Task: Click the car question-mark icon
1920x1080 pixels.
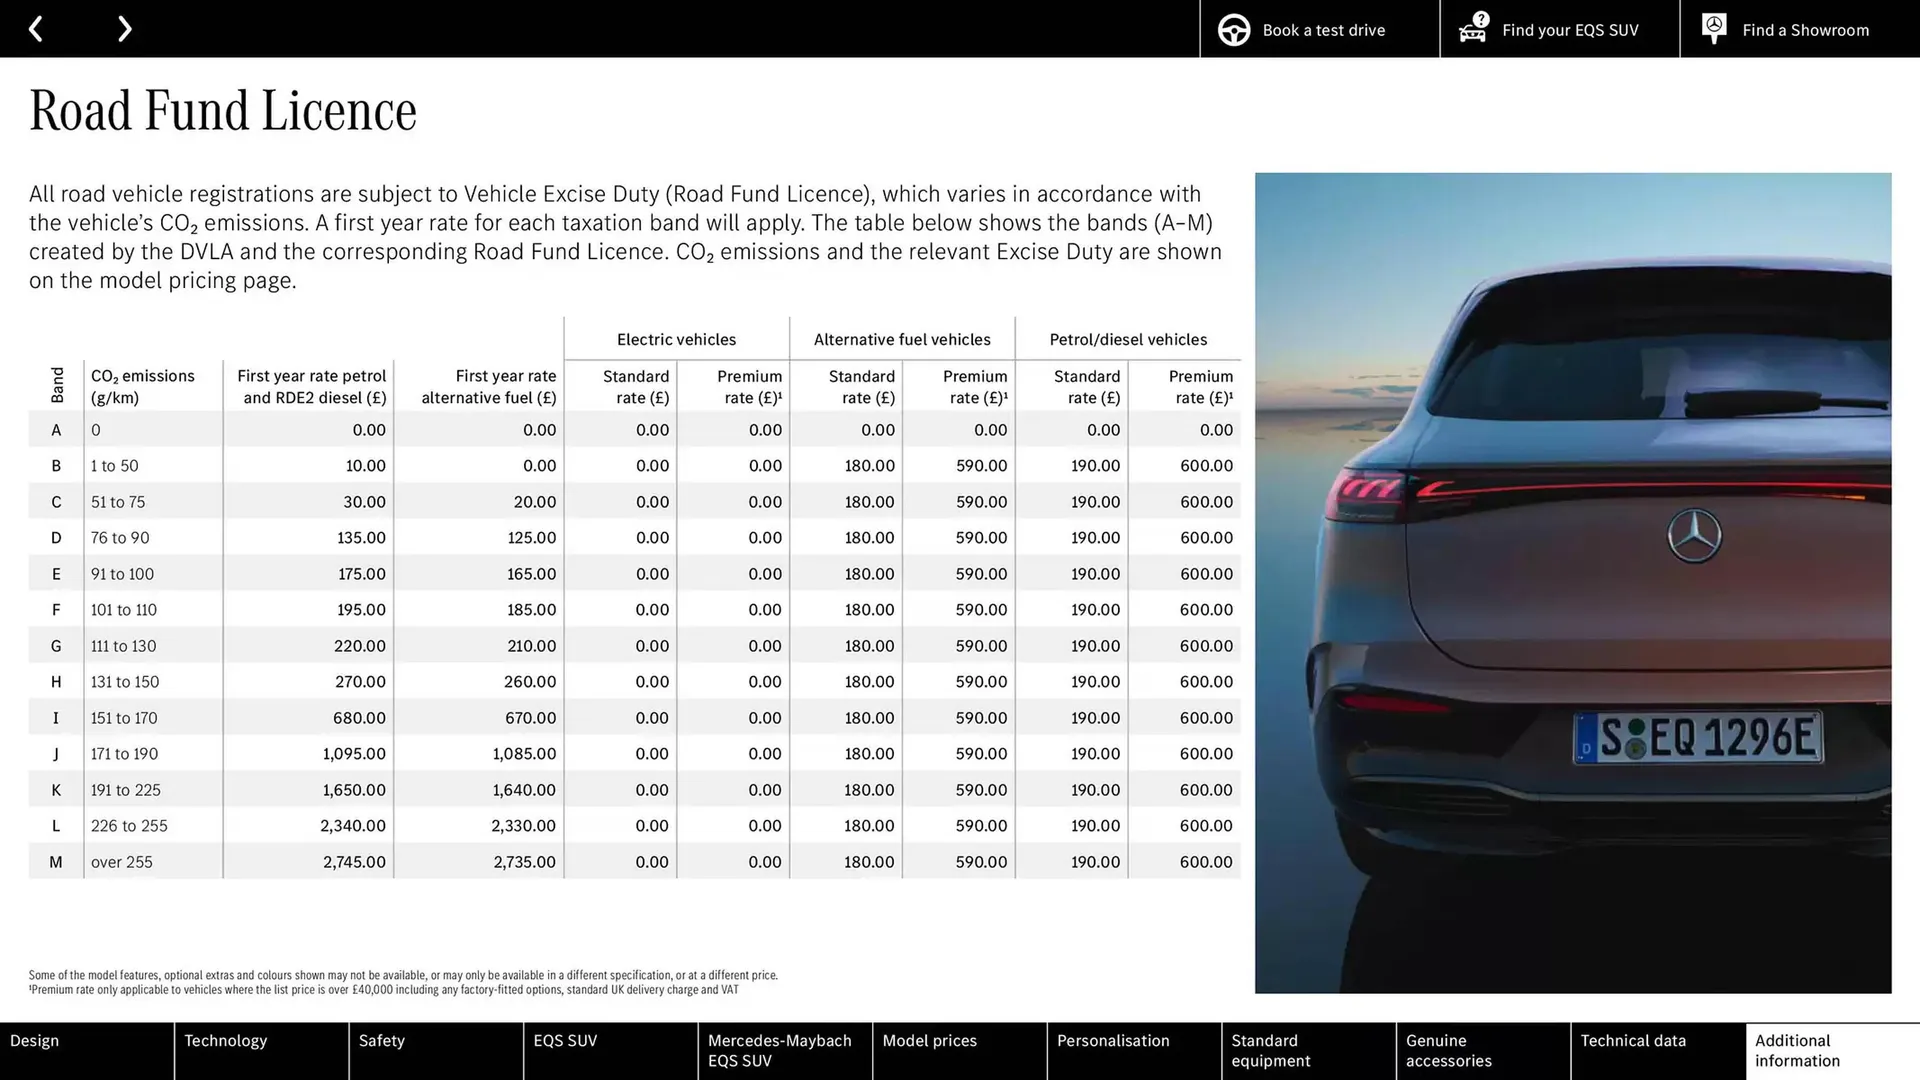Action: click(x=1471, y=30)
